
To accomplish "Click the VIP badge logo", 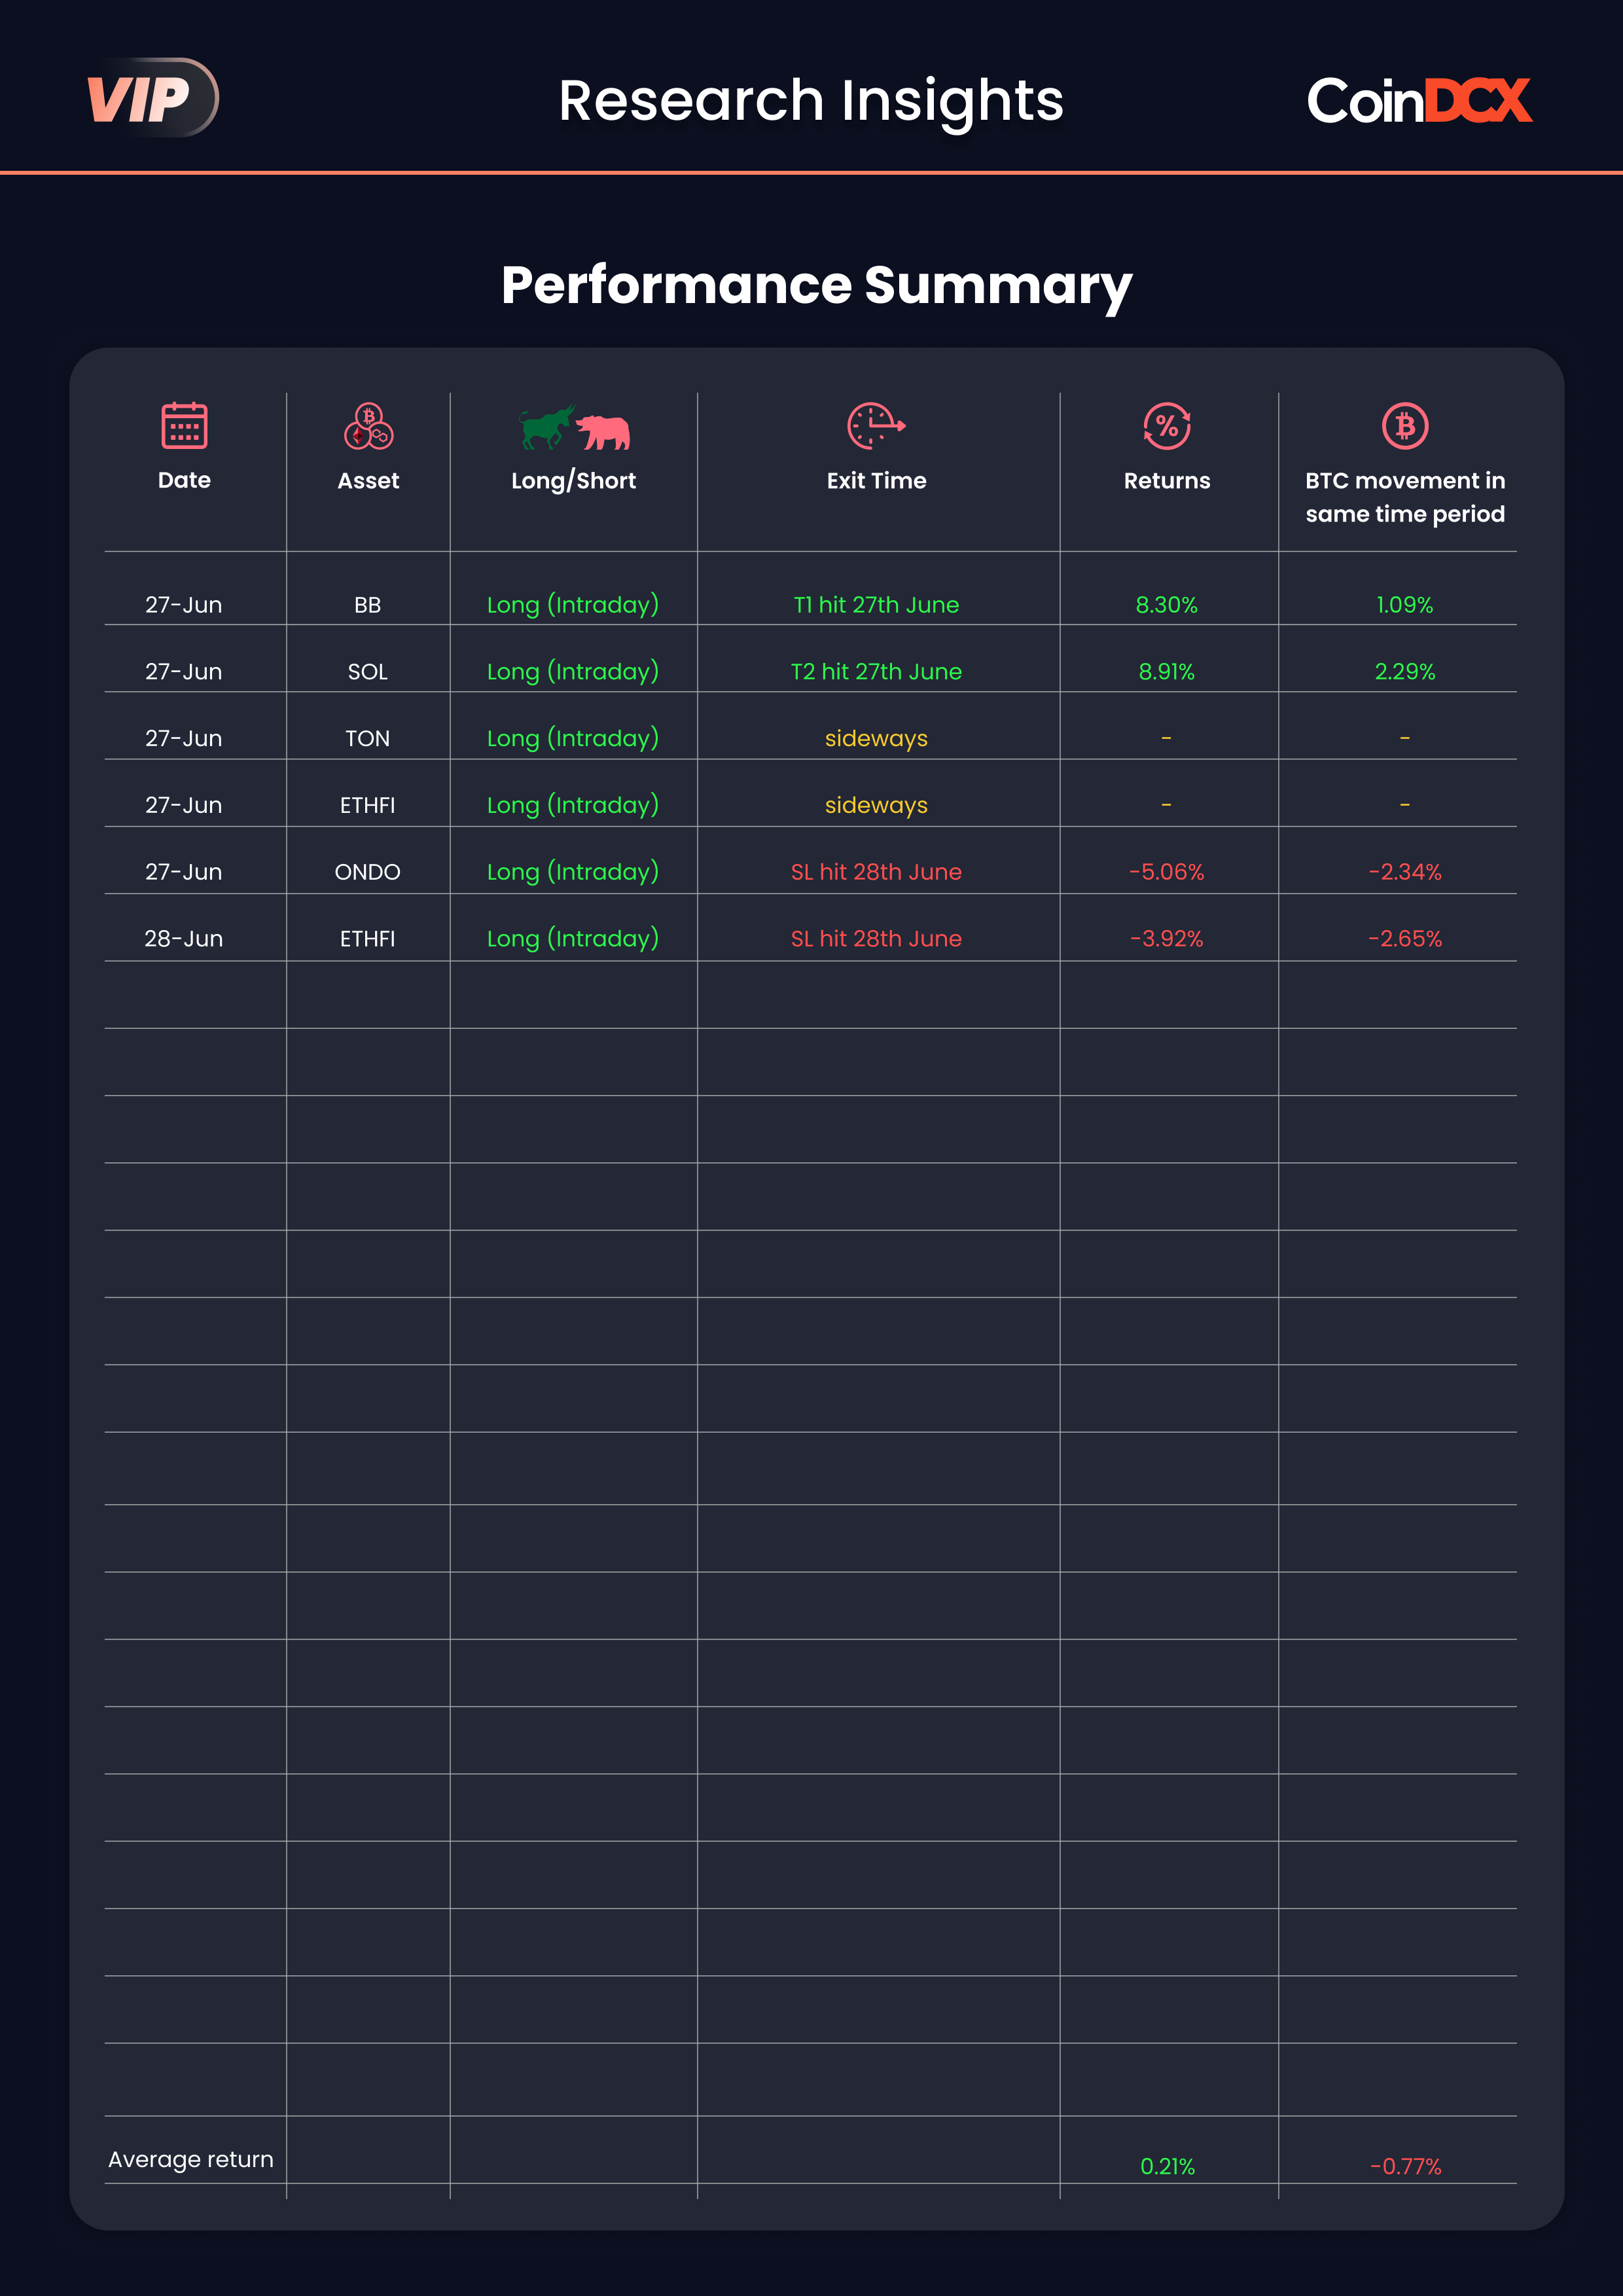I will tap(152, 98).
